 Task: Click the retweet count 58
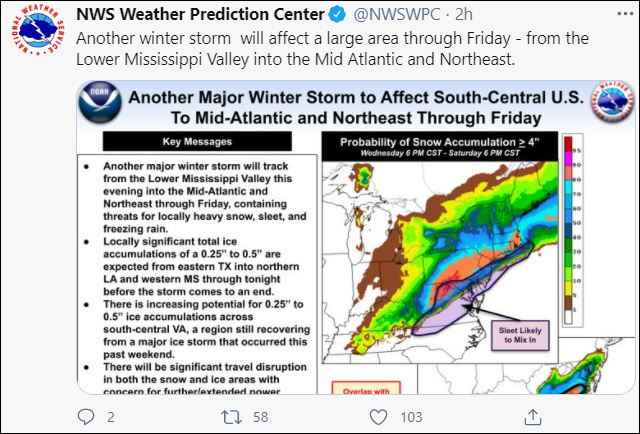tap(262, 416)
